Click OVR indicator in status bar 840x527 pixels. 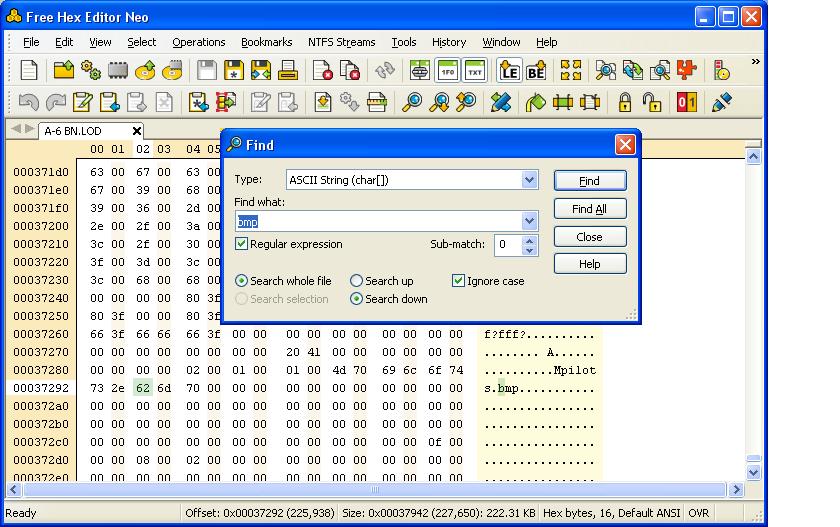698,513
